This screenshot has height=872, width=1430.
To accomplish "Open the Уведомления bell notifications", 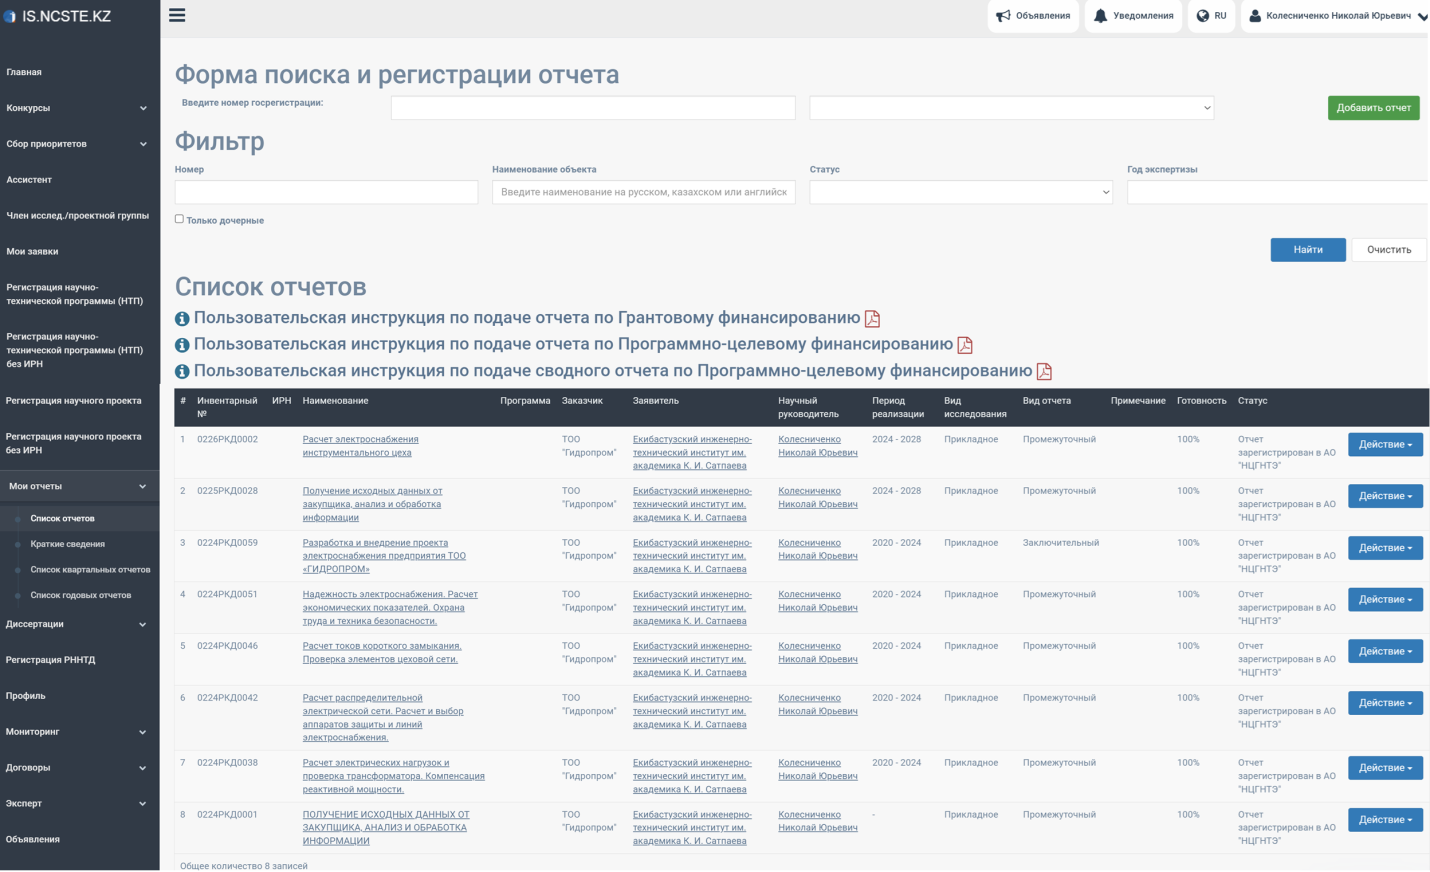I will point(1100,16).
